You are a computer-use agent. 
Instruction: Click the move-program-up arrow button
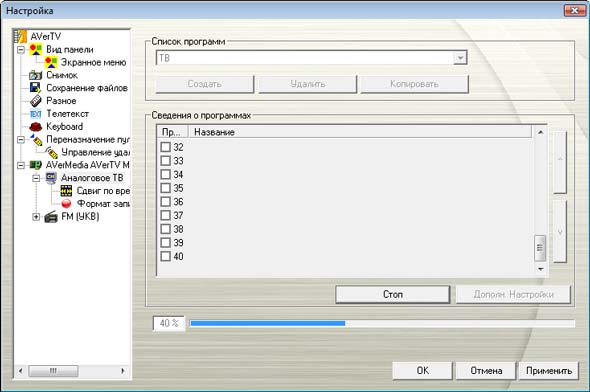click(x=560, y=162)
